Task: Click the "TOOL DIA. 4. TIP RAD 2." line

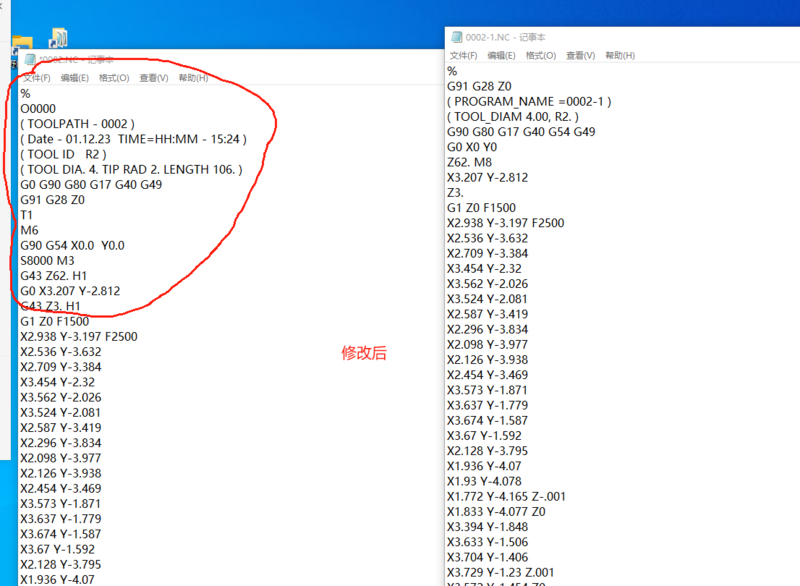Action: pos(132,170)
